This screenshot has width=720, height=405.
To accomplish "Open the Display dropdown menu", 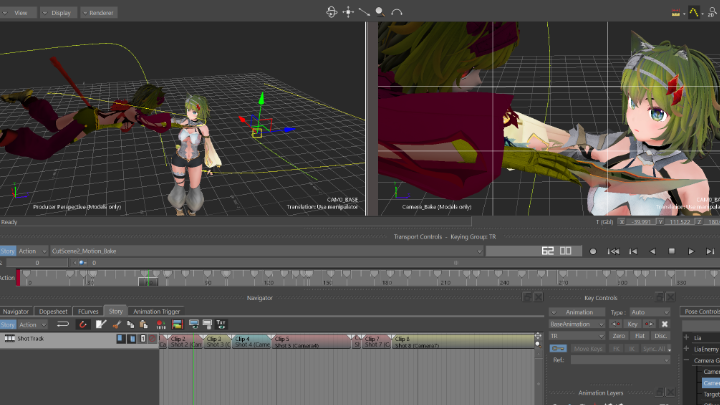I will [58, 12].
